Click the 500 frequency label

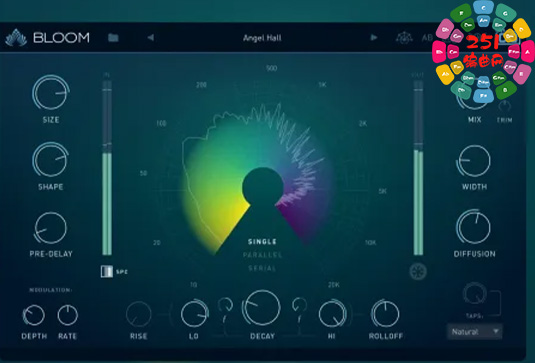coord(272,68)
